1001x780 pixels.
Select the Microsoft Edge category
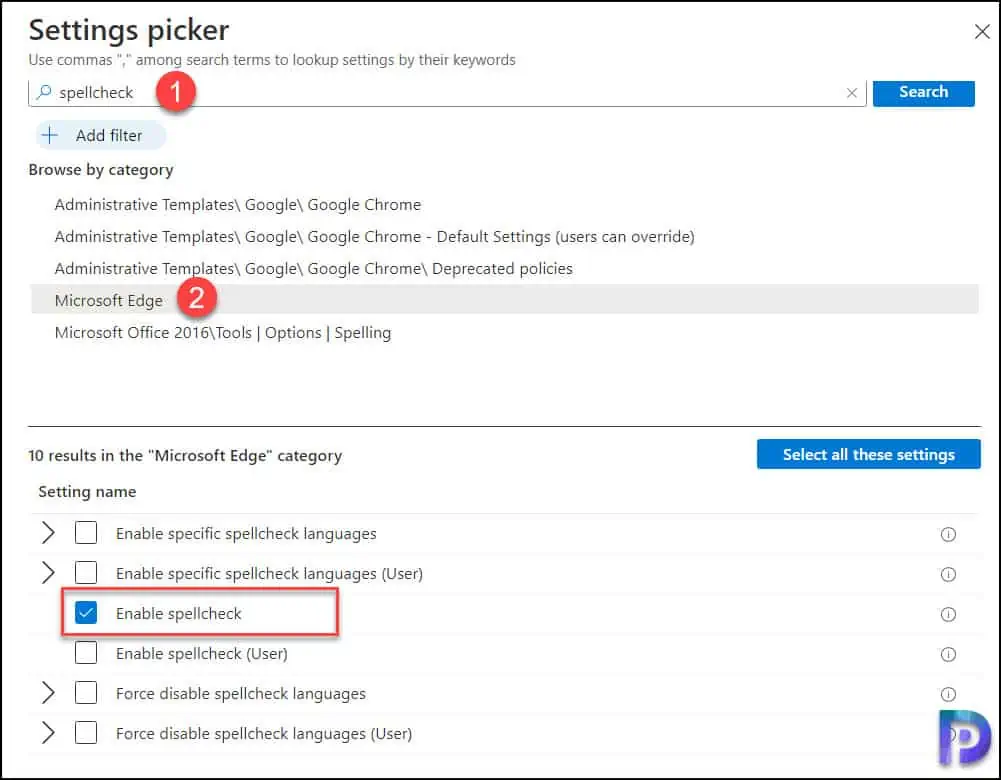pyautogui.click(x=504, y=299)
